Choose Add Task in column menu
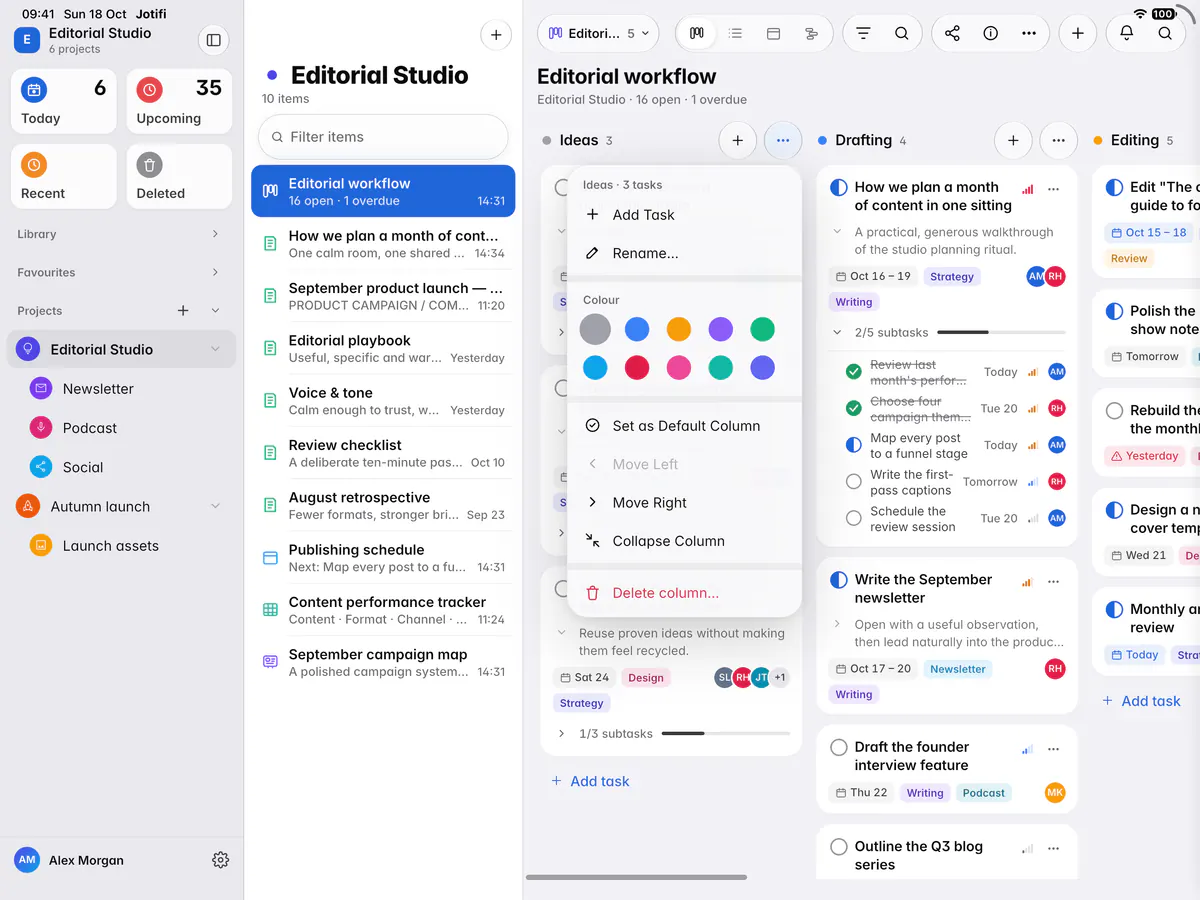Viewport: 1200px width, 900px height. tap(684, 215)
